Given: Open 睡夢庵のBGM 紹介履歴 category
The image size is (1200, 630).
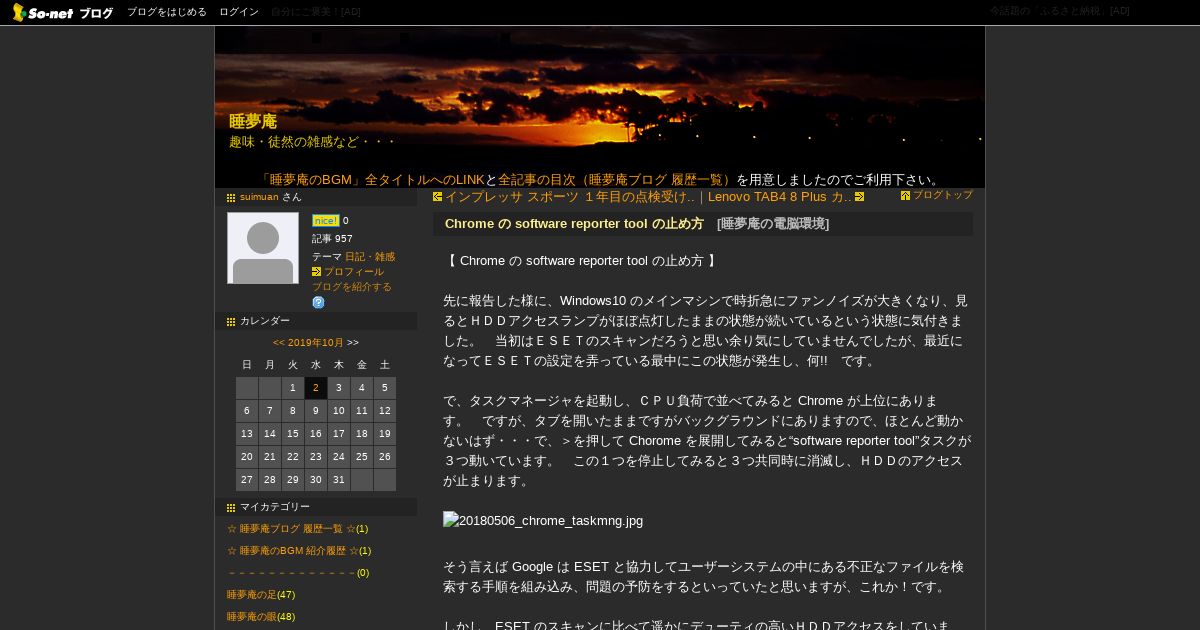Looking at the screenshot, I should [291, 551].
